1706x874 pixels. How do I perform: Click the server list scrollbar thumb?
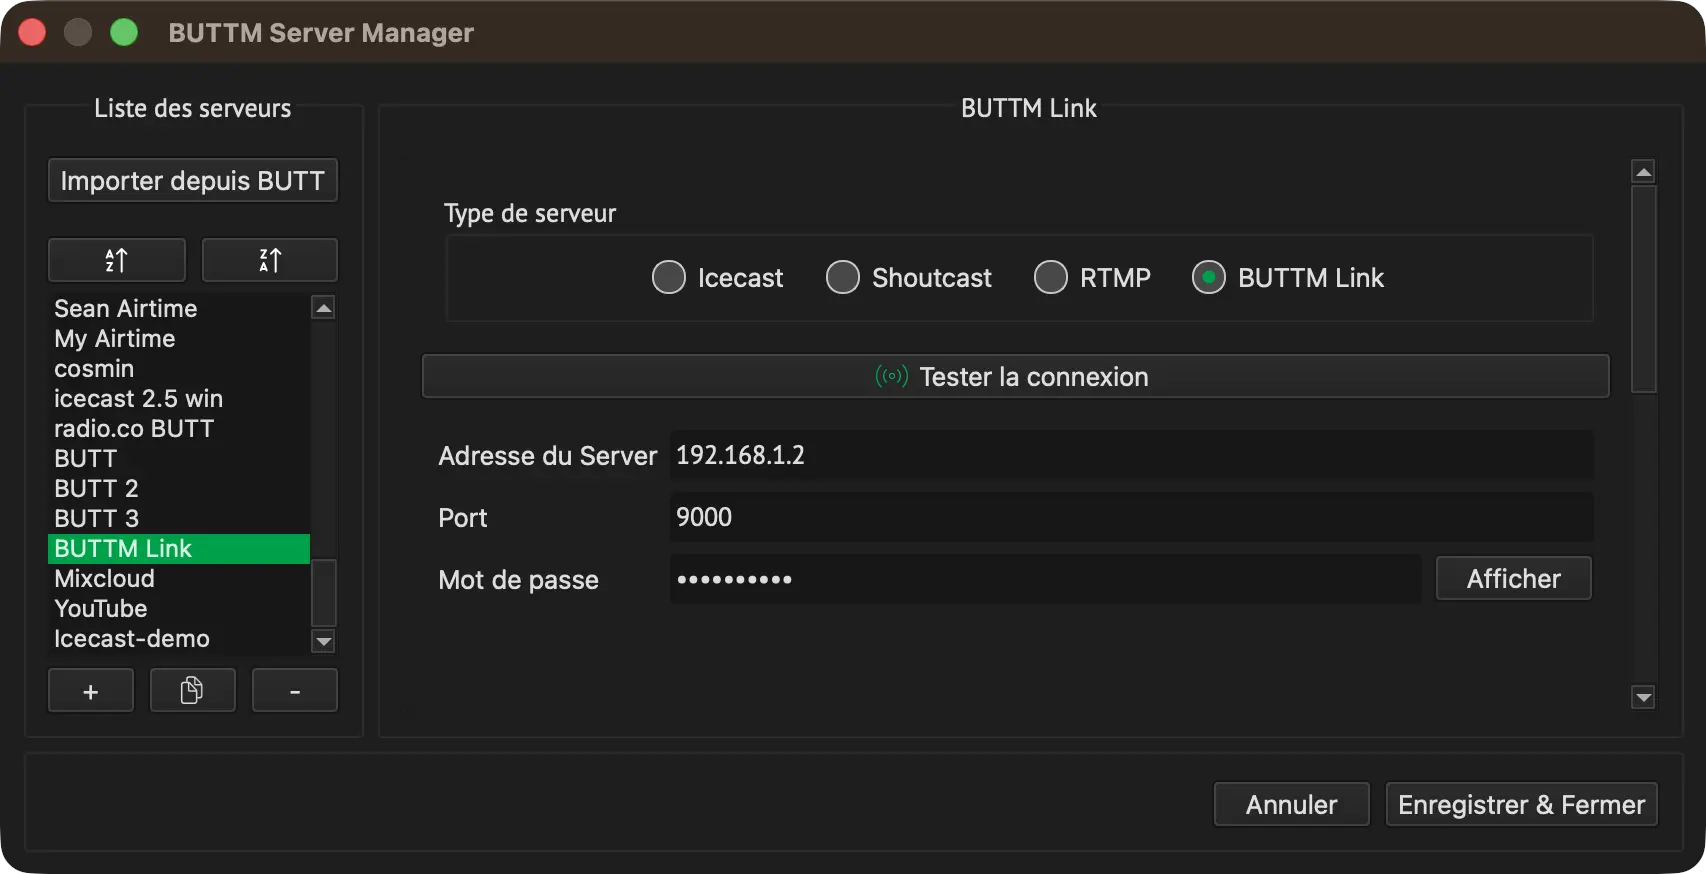323,593
